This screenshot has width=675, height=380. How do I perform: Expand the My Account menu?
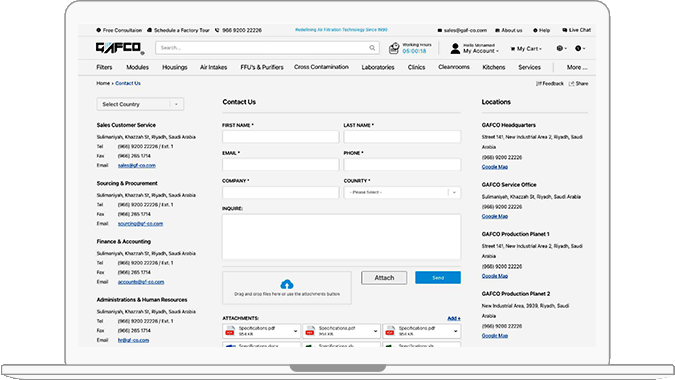(481, 51)
